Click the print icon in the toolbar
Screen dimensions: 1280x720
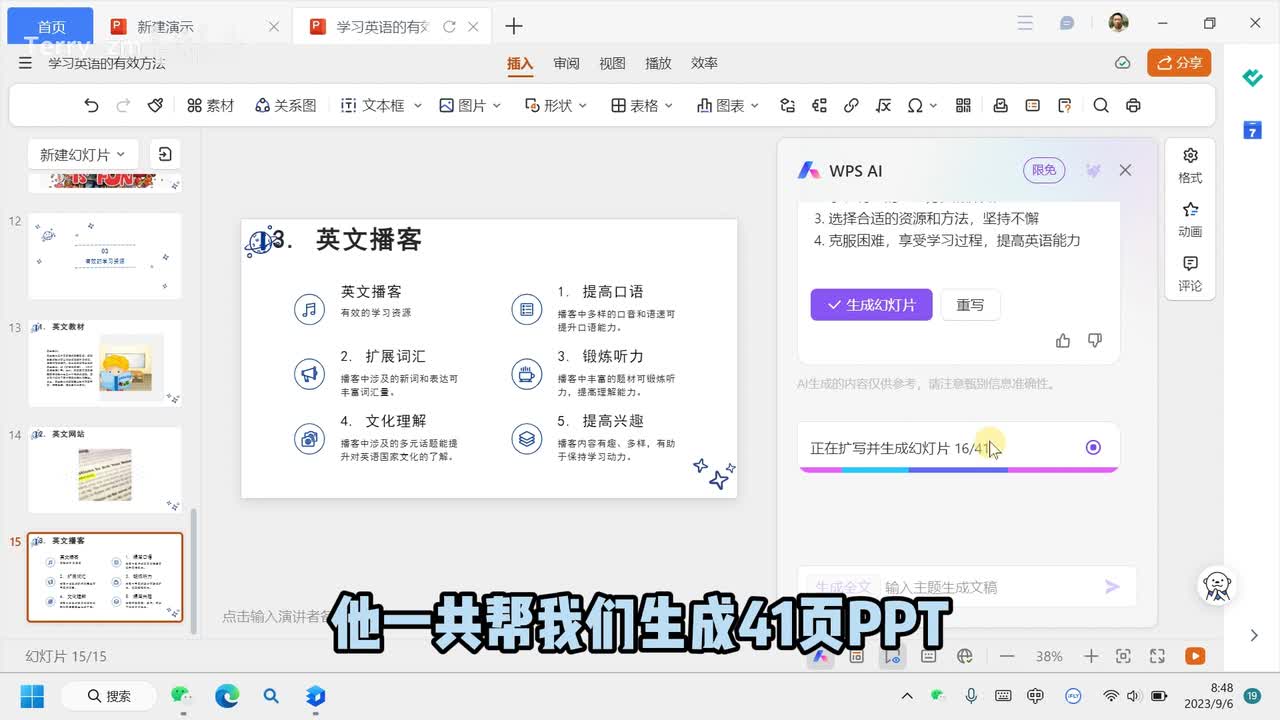[1133, 105]
